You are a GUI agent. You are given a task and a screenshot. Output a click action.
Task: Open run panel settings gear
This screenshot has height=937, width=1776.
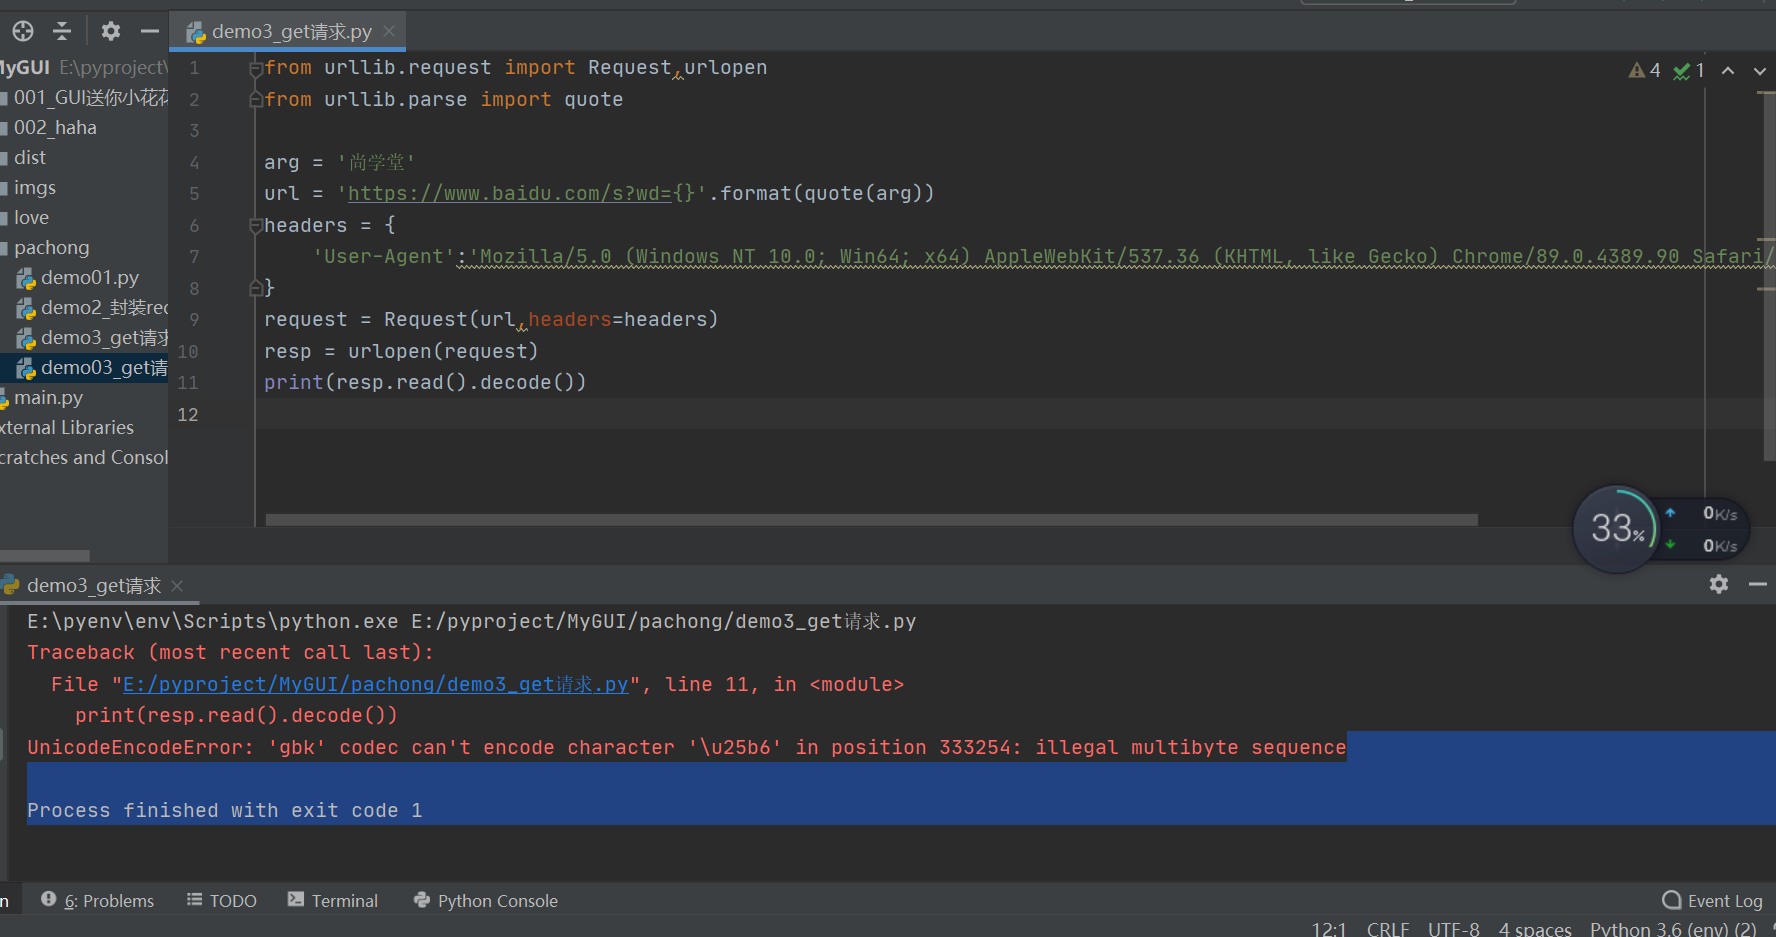point(1719,584)
